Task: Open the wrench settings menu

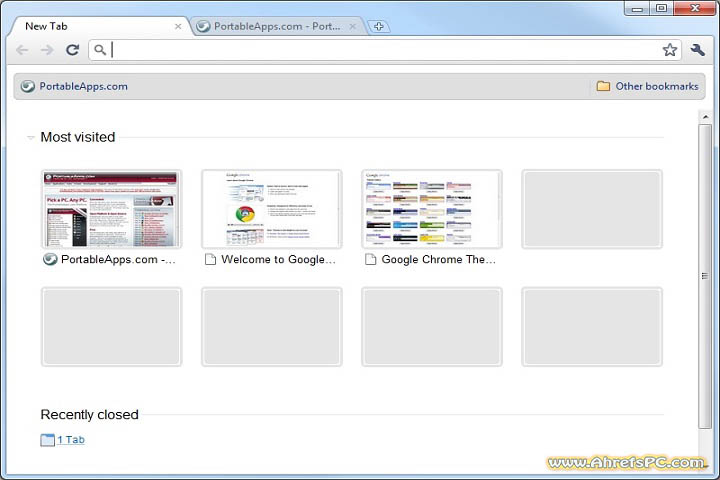Action: 698,50
